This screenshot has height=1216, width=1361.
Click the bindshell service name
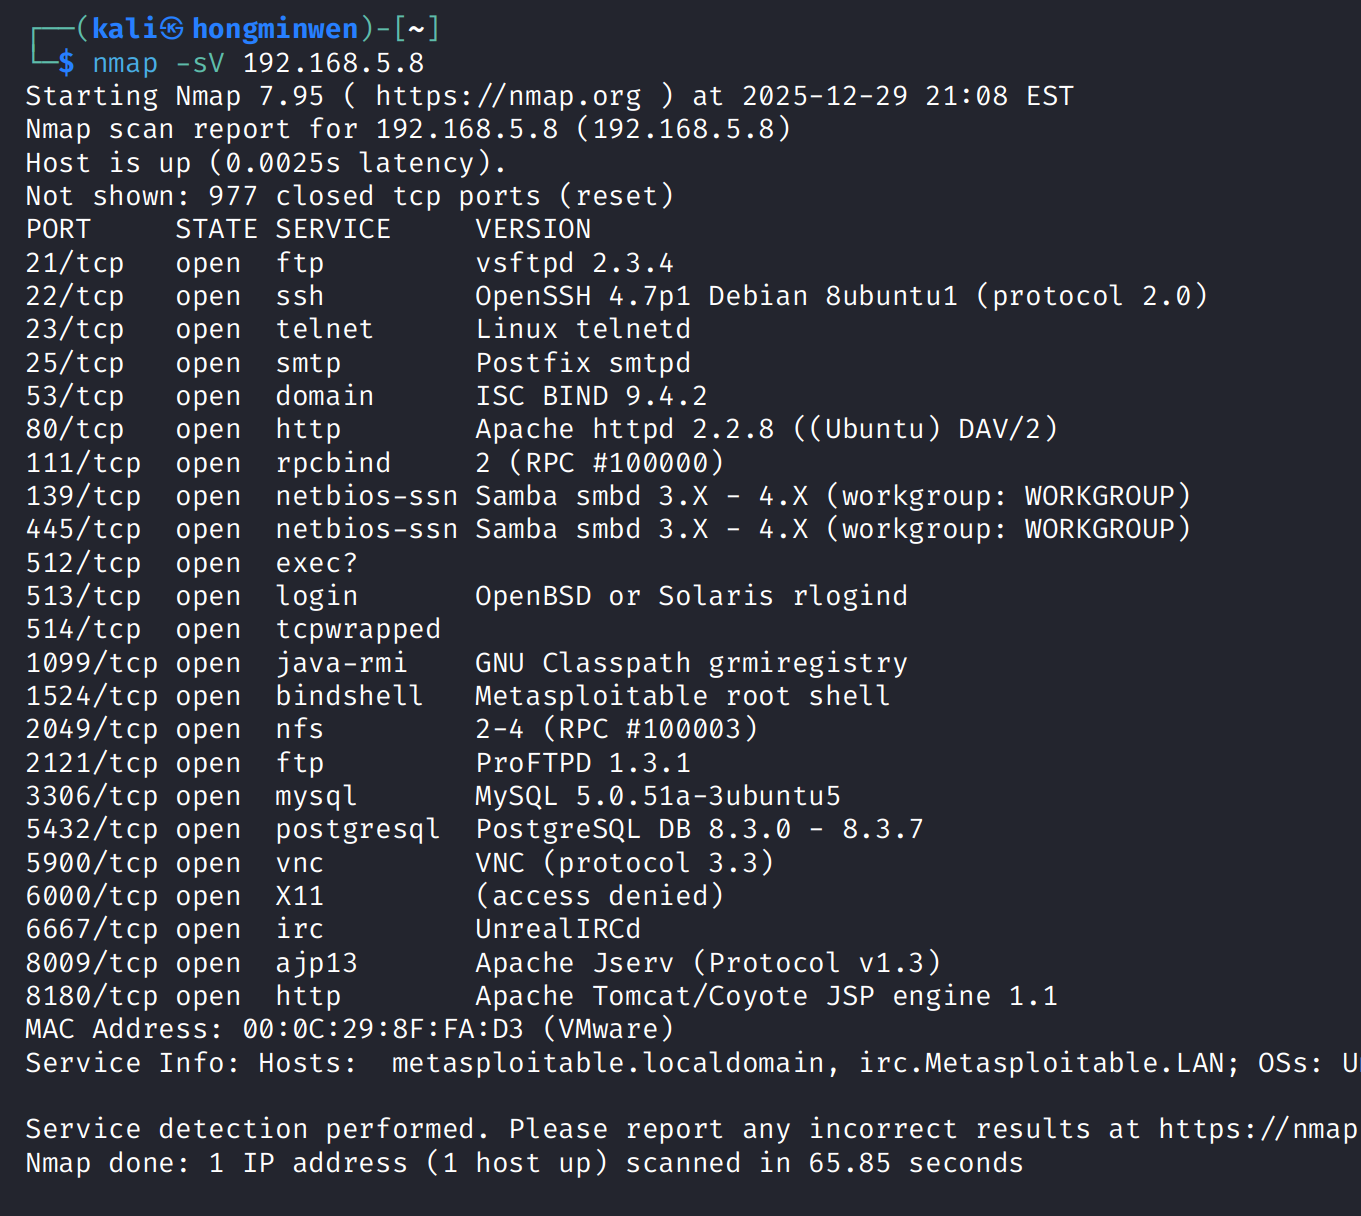coord(349,696)
